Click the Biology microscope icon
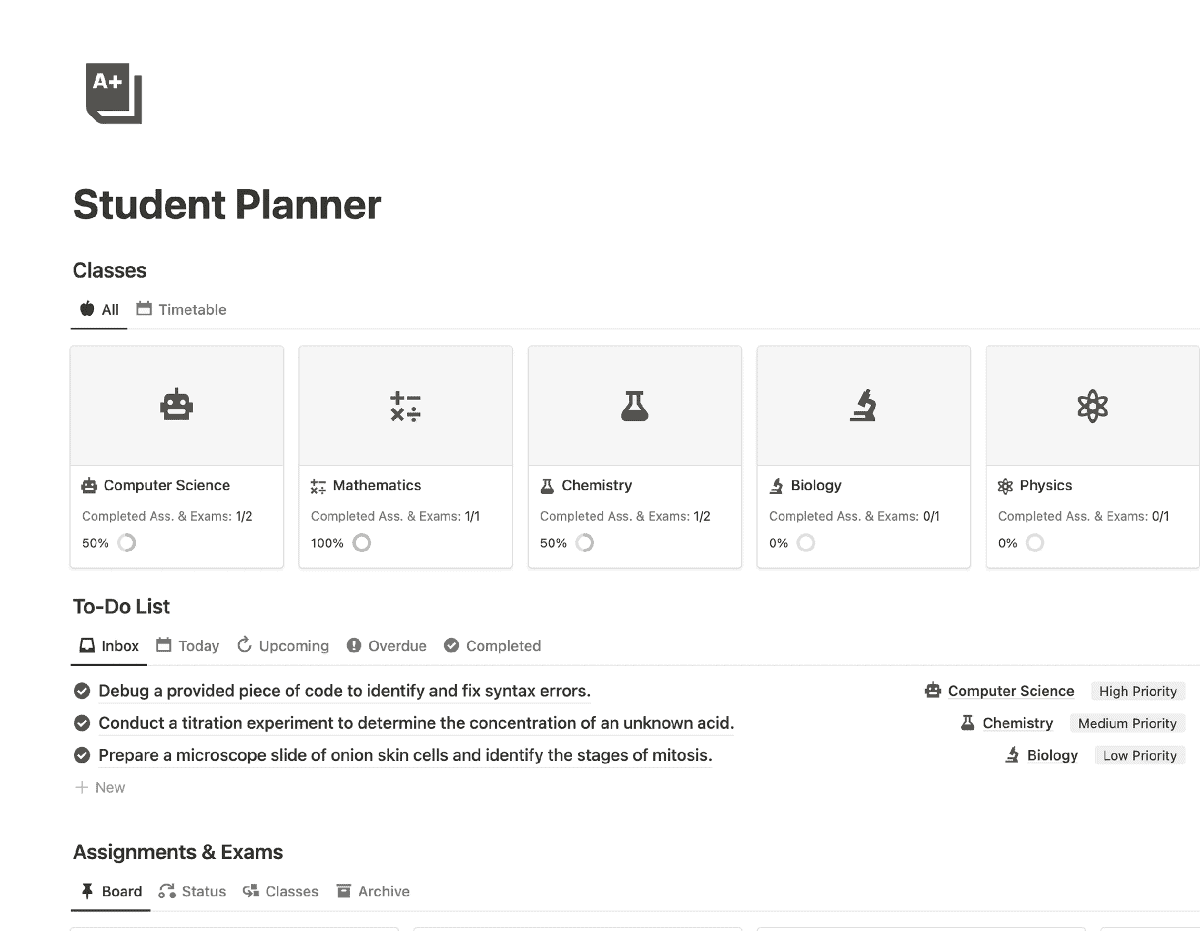Viewport: 1200px width, 931px height. pyautogui.click(x=863, y=404)
